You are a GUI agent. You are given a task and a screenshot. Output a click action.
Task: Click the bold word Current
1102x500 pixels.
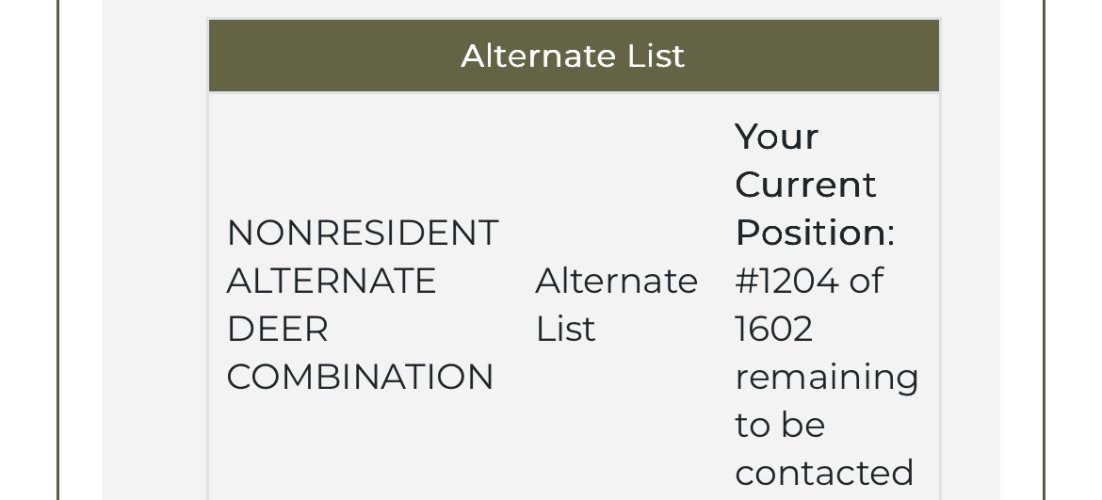806,184
